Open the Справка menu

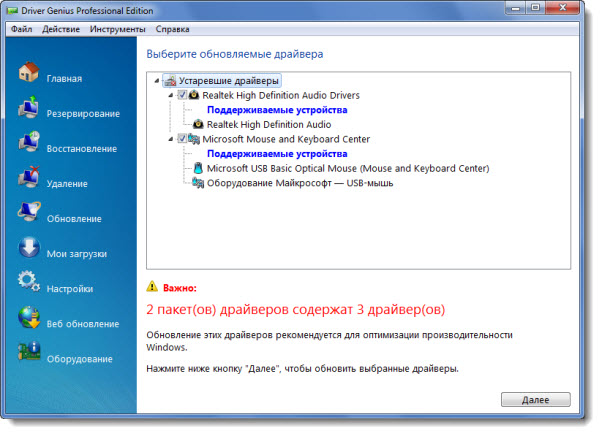[x=172, y=29]
